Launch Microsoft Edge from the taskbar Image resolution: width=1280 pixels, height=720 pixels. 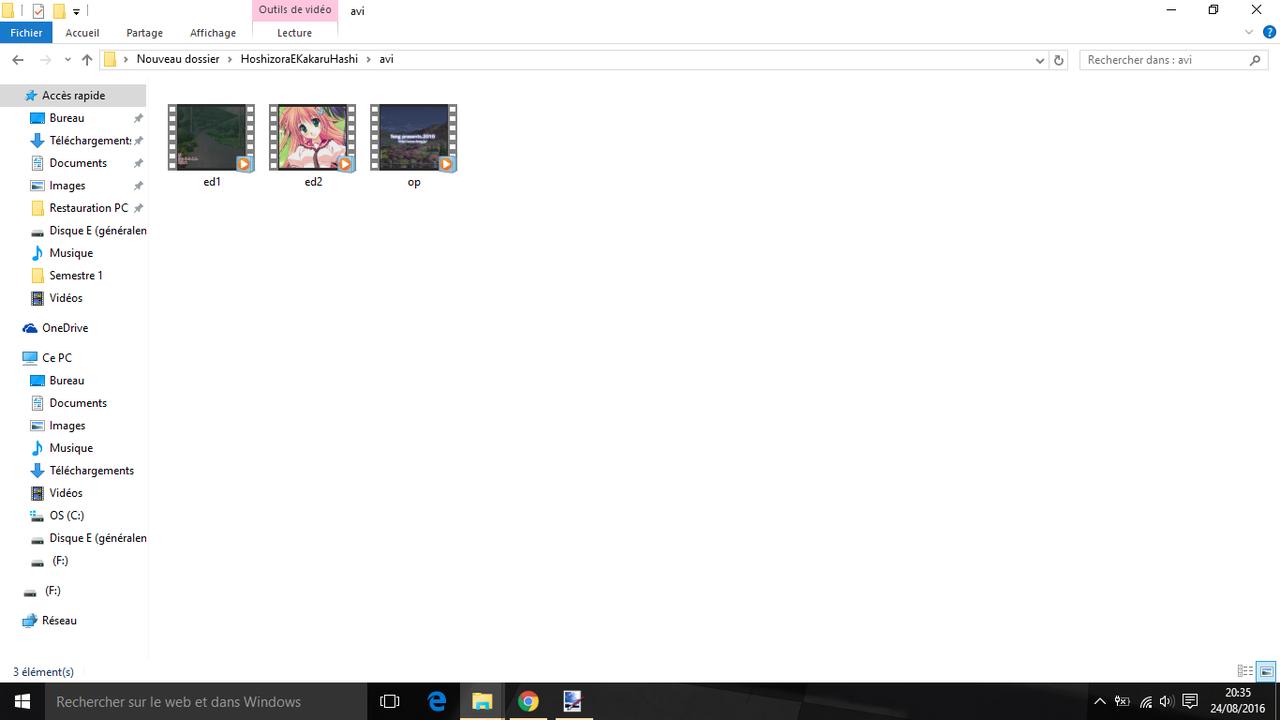(x=437, y=701)
